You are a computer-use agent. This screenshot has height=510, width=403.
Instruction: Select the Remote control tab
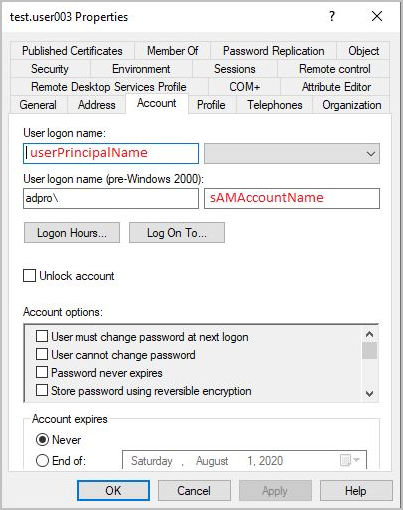(334, 69)
